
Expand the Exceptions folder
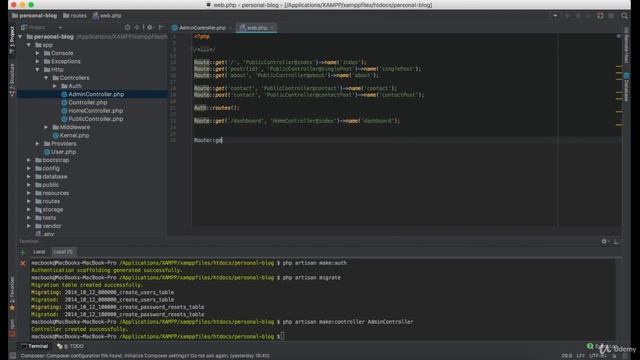pyautogui.click(x=37, y=61)
